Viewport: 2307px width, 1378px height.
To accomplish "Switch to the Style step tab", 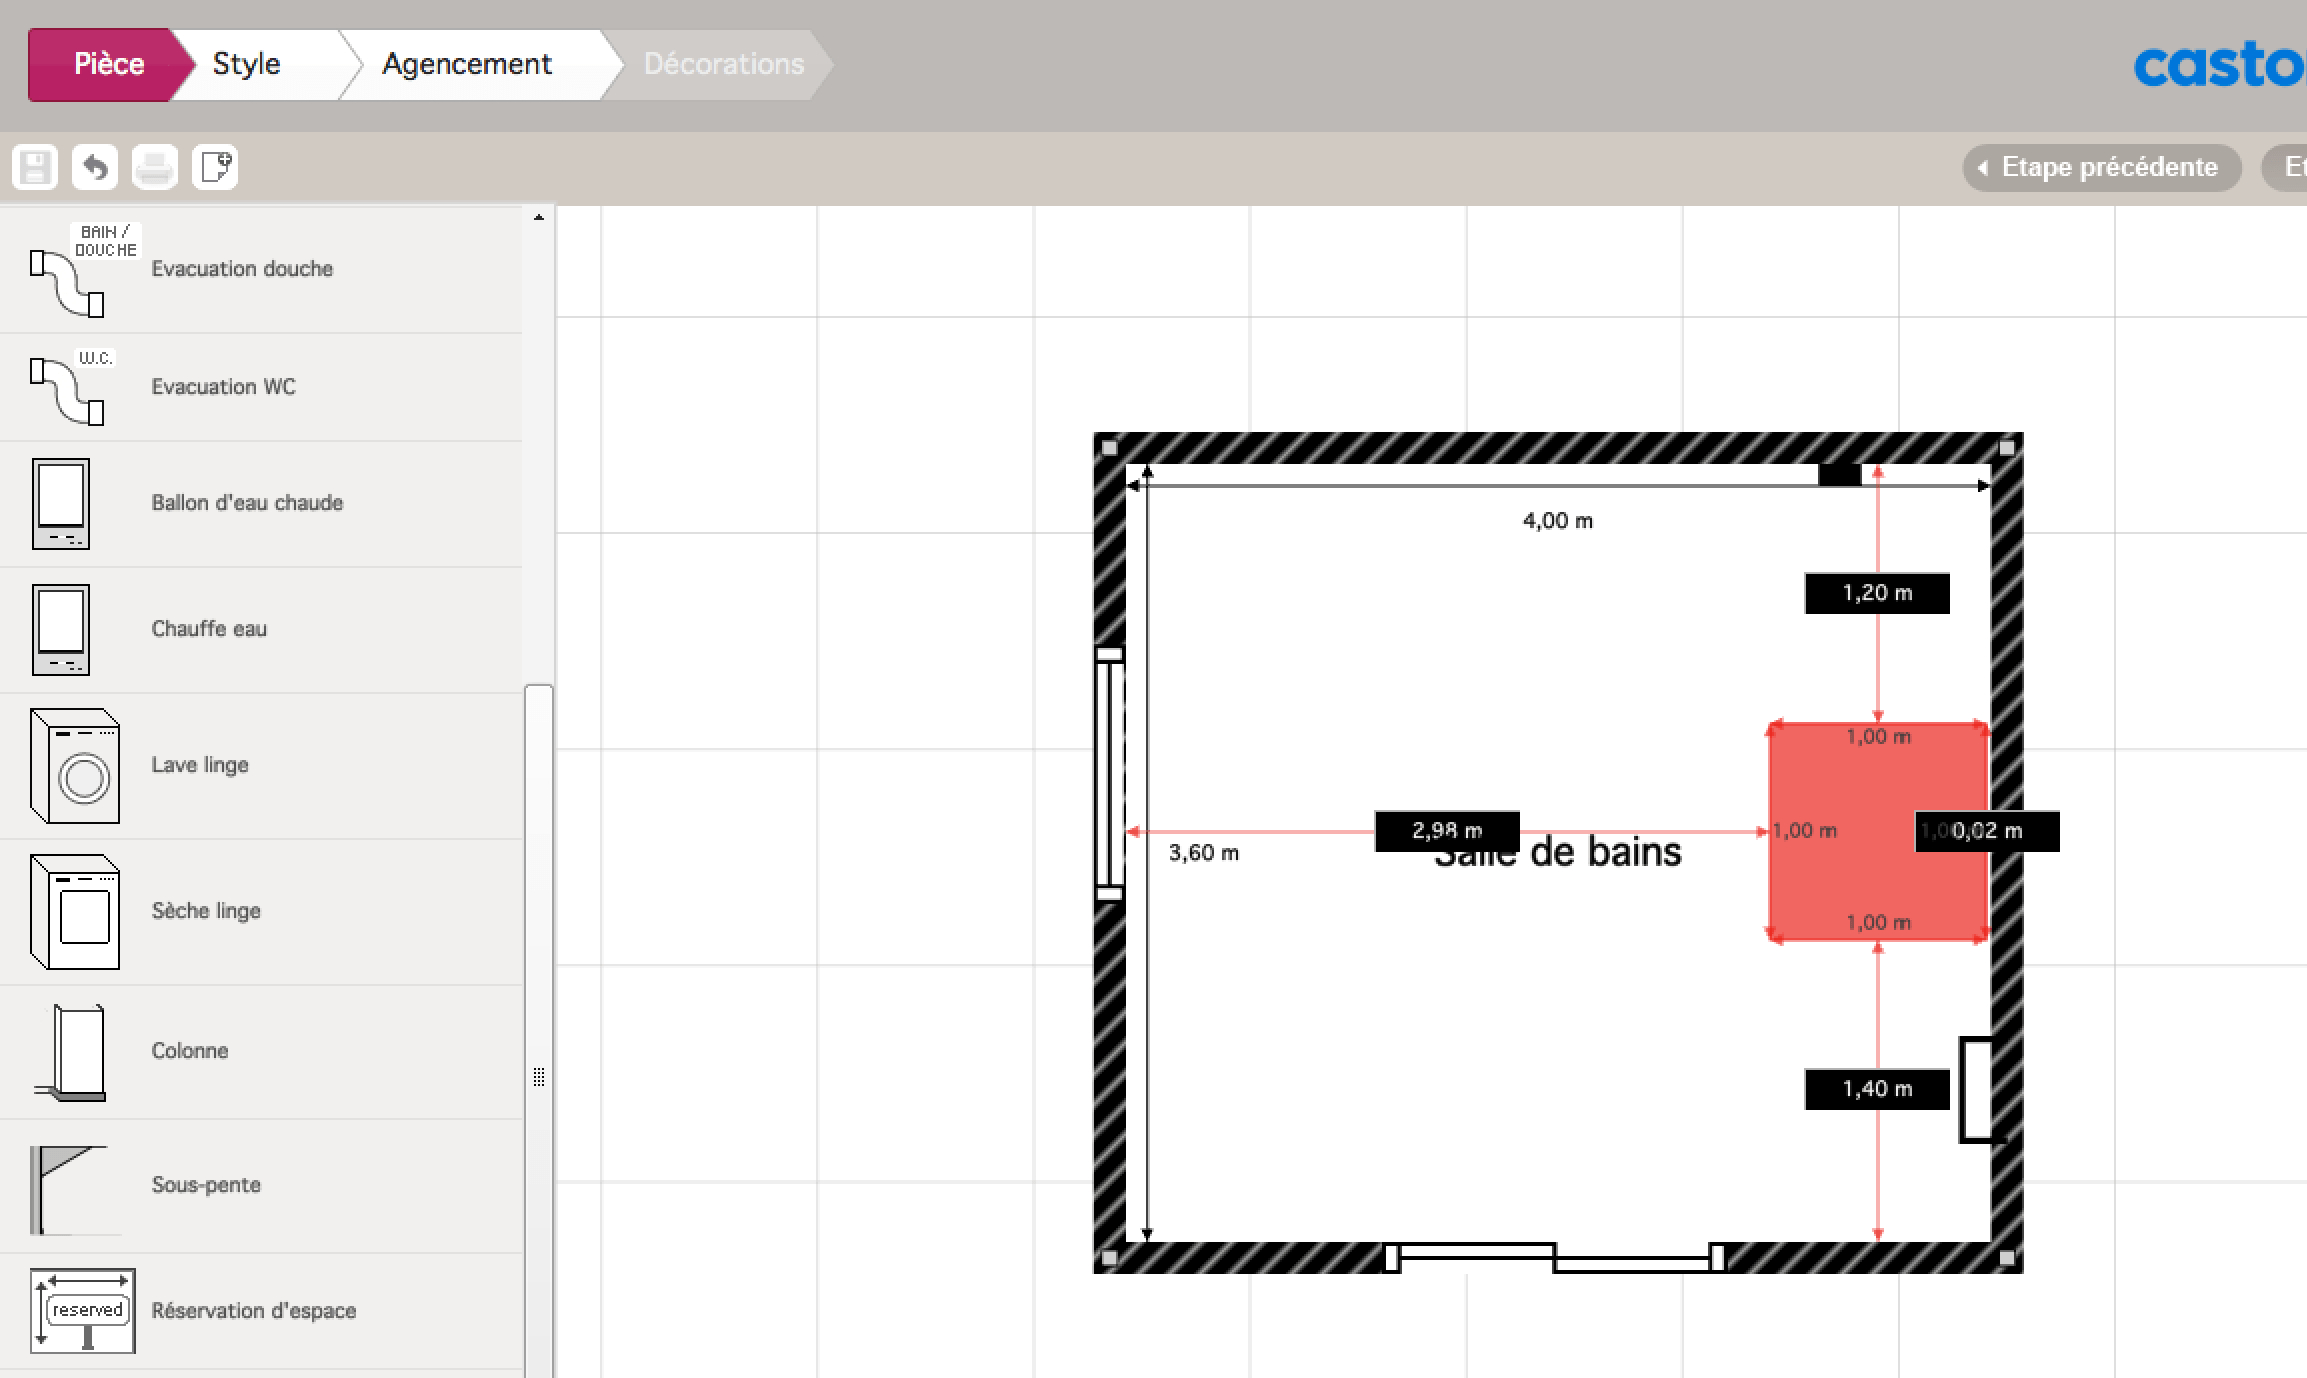I will (247, 64).
